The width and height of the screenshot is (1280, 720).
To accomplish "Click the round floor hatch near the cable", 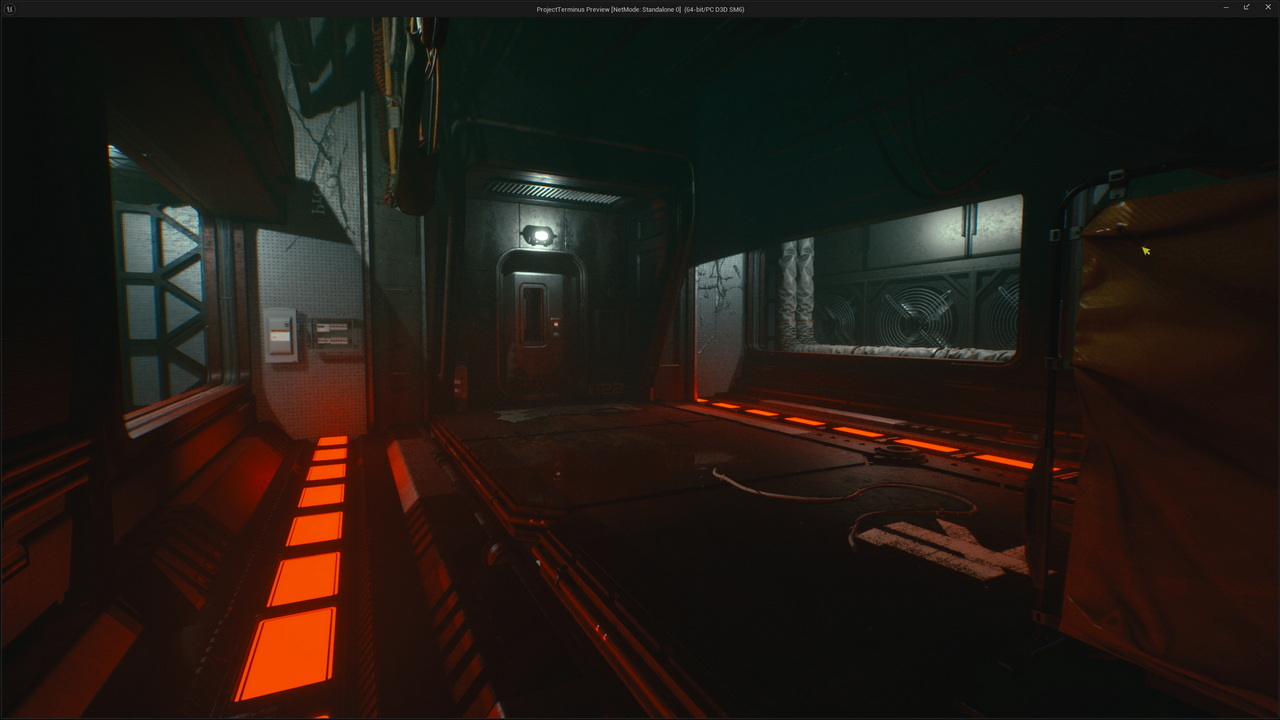I will tap(896, 455).
